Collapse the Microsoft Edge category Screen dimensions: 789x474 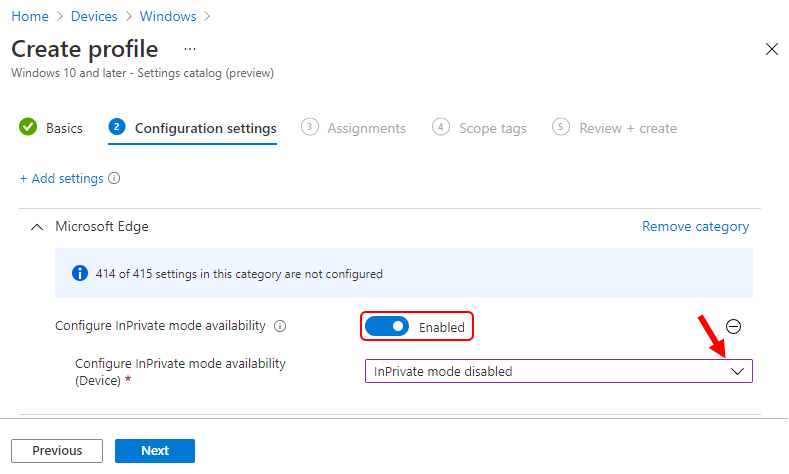tap(37, 227)
